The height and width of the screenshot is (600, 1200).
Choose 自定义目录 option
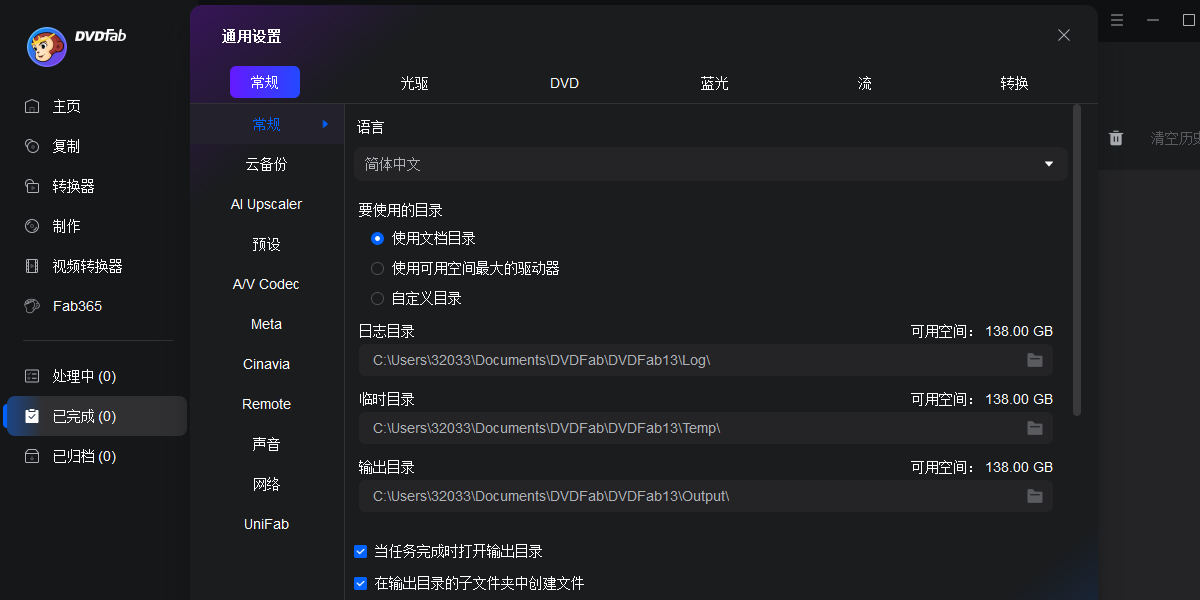click(377, 298)
